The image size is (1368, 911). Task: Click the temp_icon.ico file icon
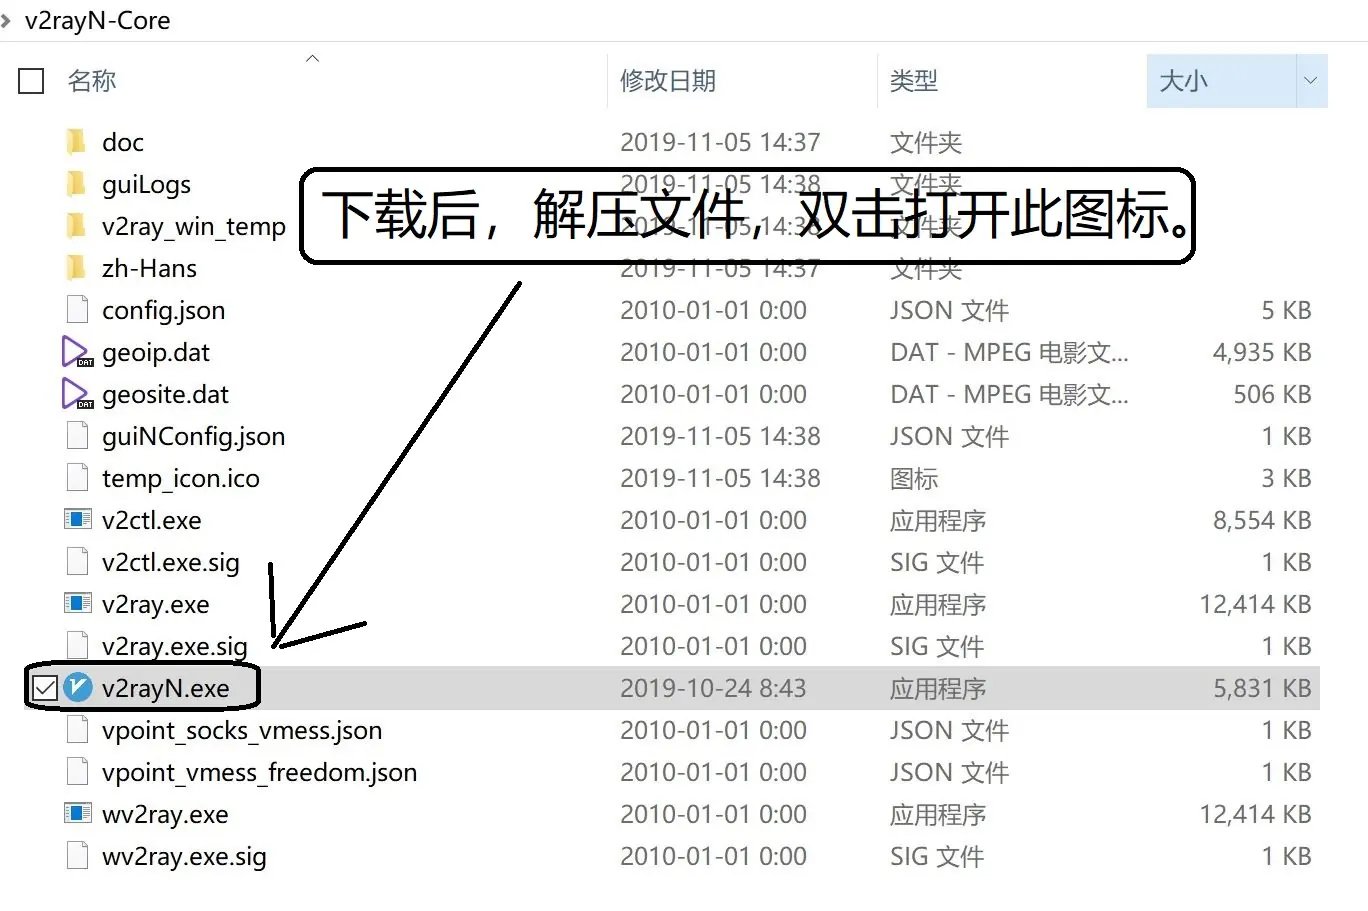[77, 478]
